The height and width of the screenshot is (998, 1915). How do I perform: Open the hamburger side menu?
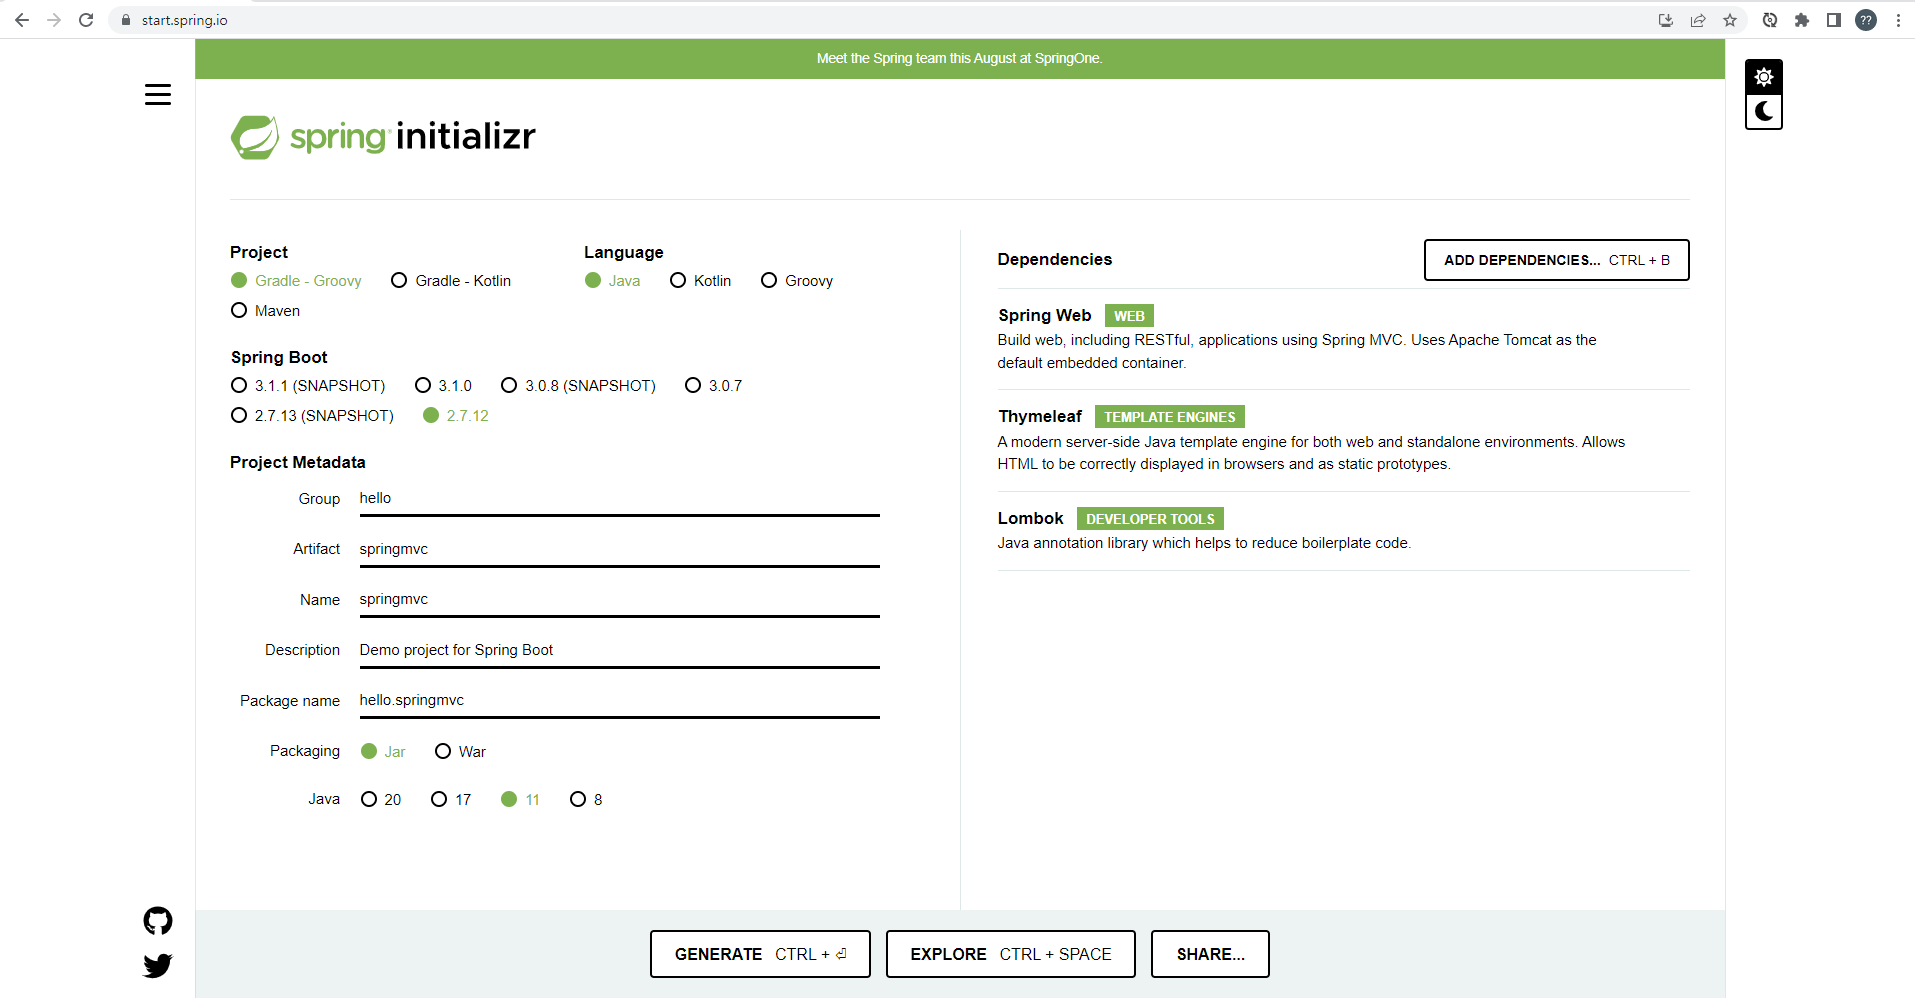[x=158, y=95]
